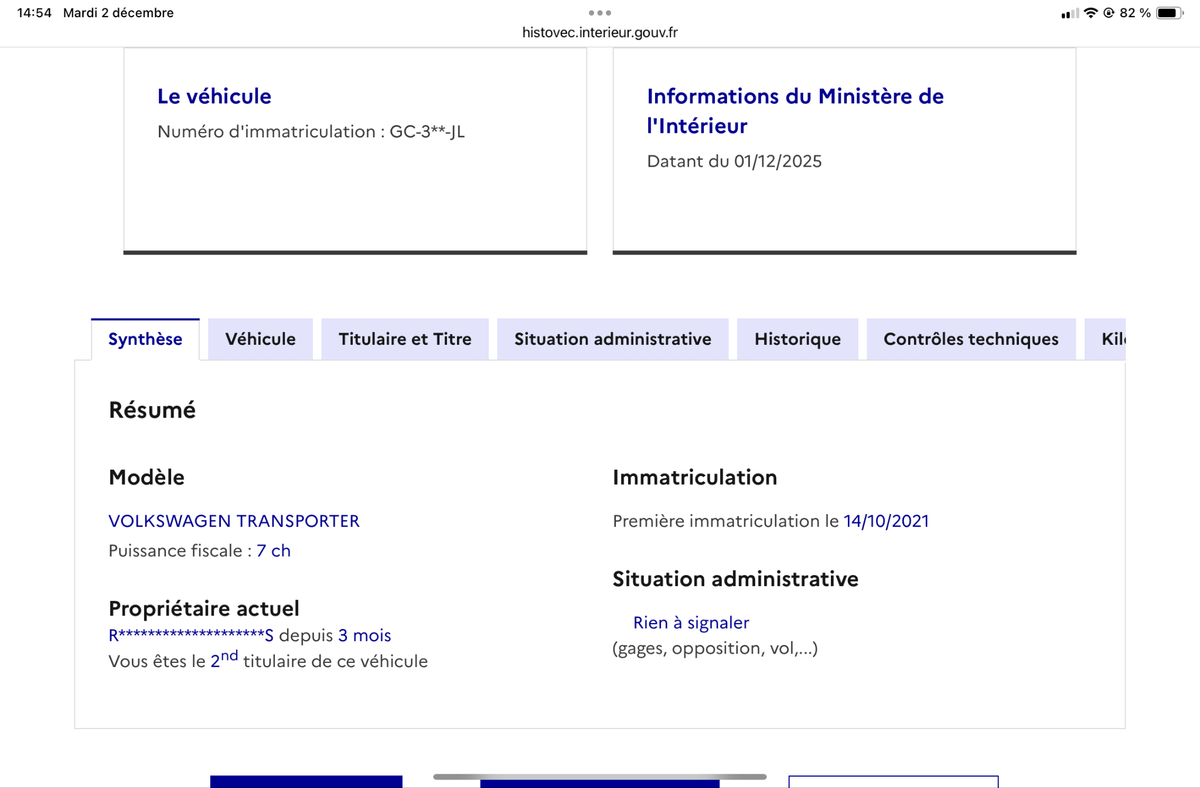Tap the three-dot multitasking icon at top

click(600, 13)
